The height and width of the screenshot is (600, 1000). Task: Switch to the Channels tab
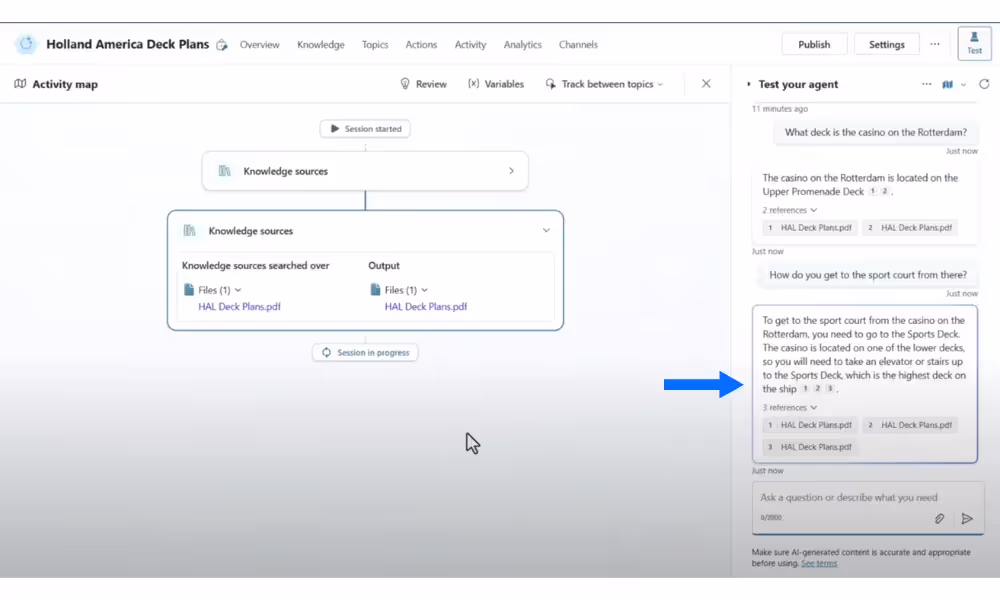[x=578, y=45]
